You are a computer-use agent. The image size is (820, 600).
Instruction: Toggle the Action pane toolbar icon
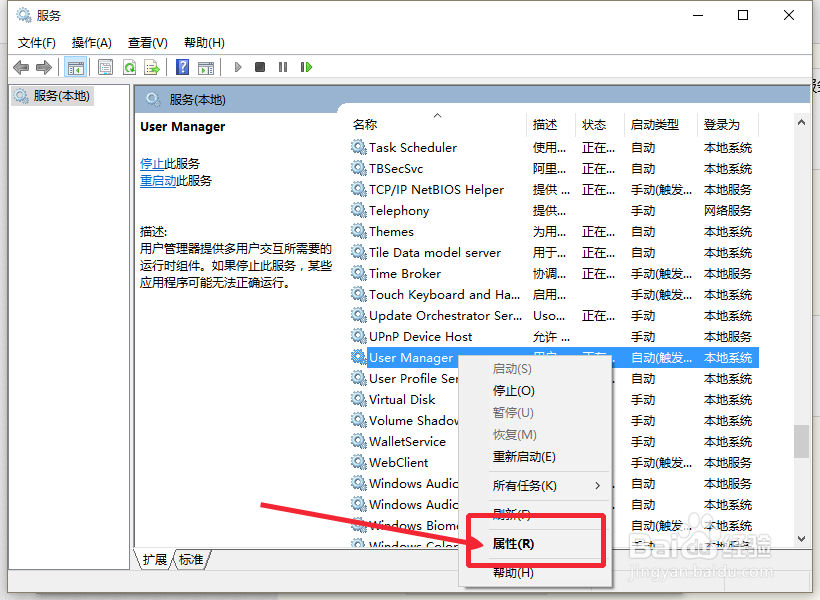click(206, 67)
